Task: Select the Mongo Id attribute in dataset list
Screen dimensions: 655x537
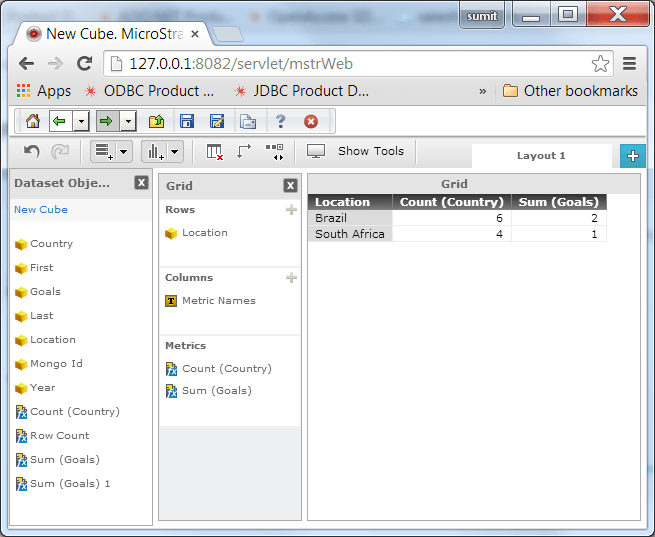Action: click(x=55, y=364)
